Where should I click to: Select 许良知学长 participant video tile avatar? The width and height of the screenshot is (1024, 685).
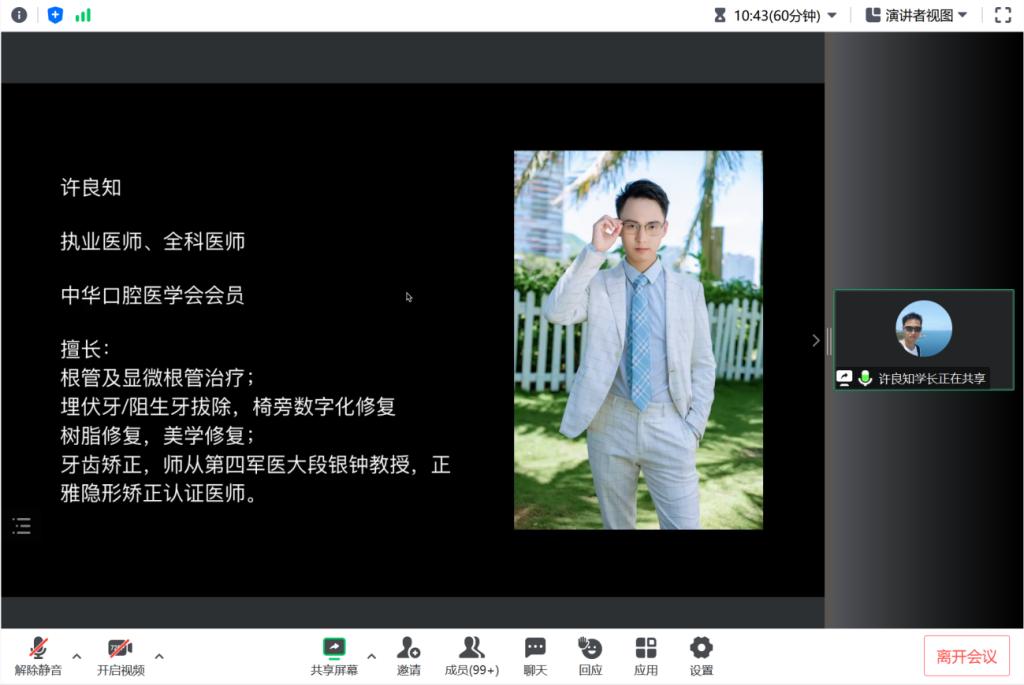[x=923, y=328]
